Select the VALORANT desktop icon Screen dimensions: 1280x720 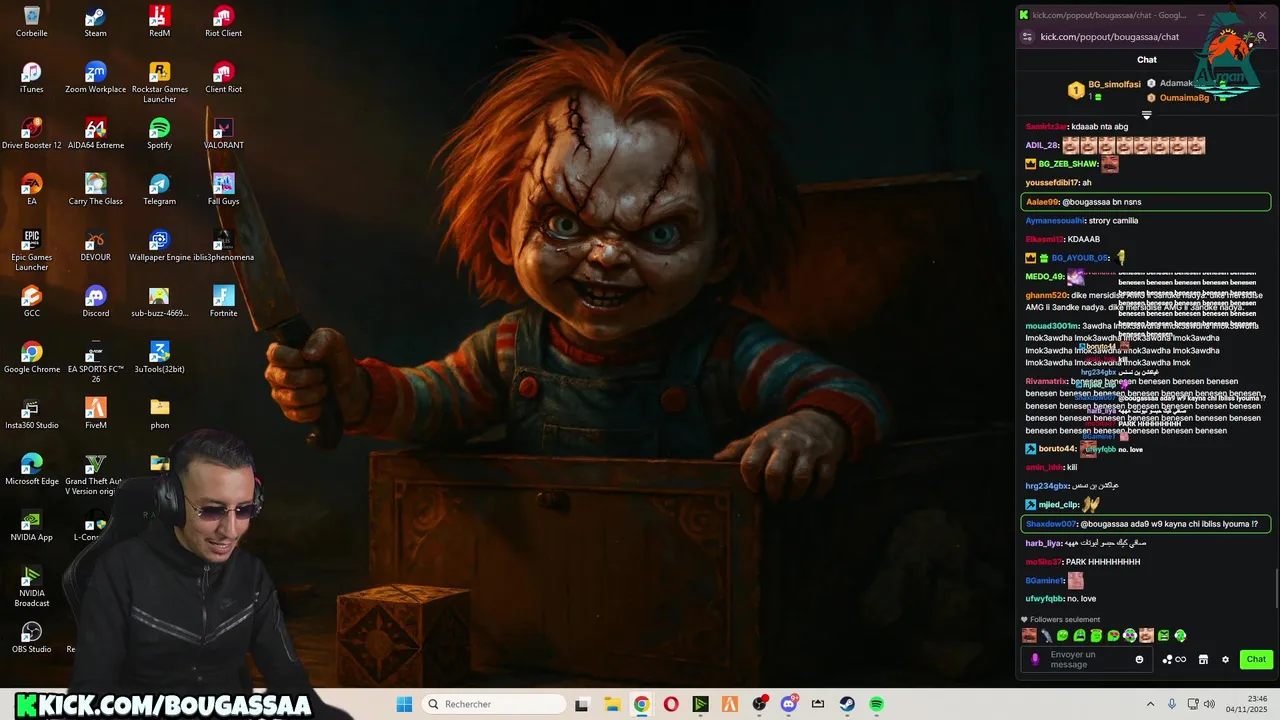tap(223, 133)
